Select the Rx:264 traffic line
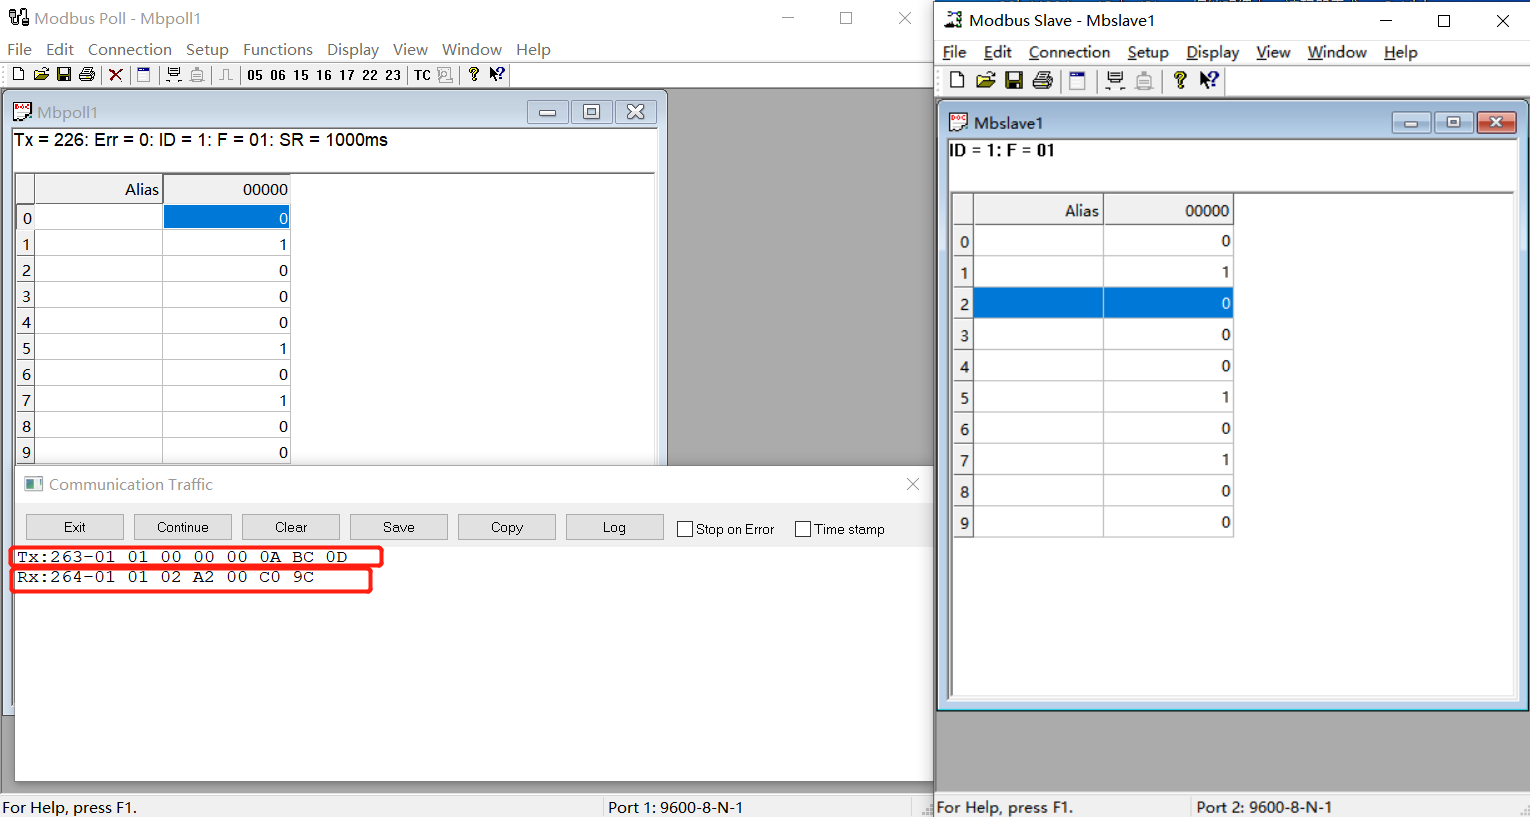Screen dimensions: 1530x817 pyautogui.click(x=166, y=577)
